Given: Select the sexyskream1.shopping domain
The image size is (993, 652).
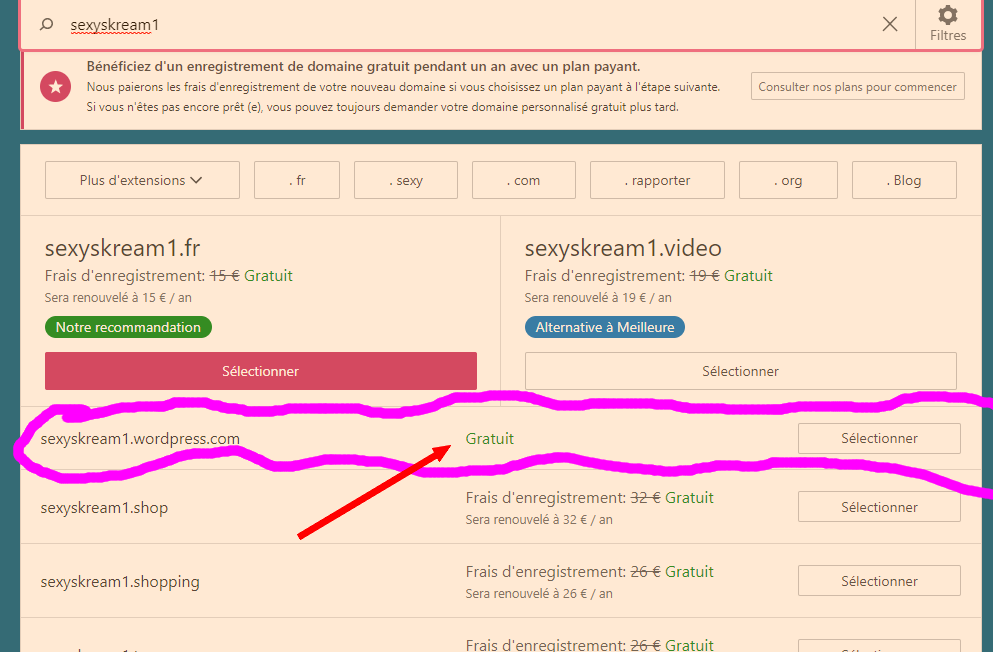Looking at the screenshot, I should (x=879, y=581).
